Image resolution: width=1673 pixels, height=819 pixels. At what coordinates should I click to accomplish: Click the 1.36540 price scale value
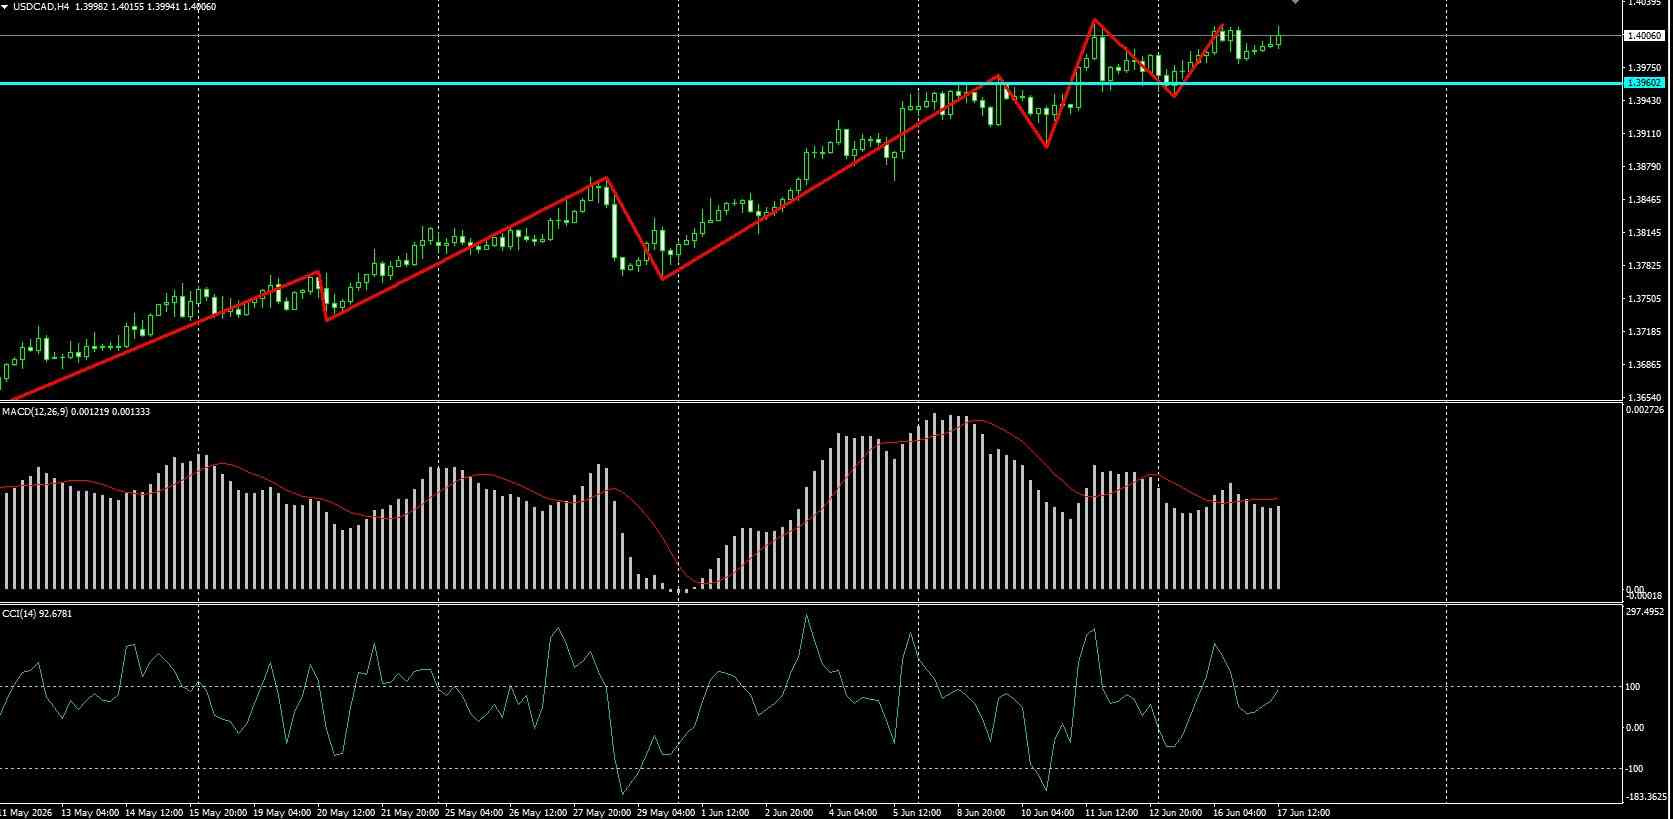click(x=1644, y=398)
